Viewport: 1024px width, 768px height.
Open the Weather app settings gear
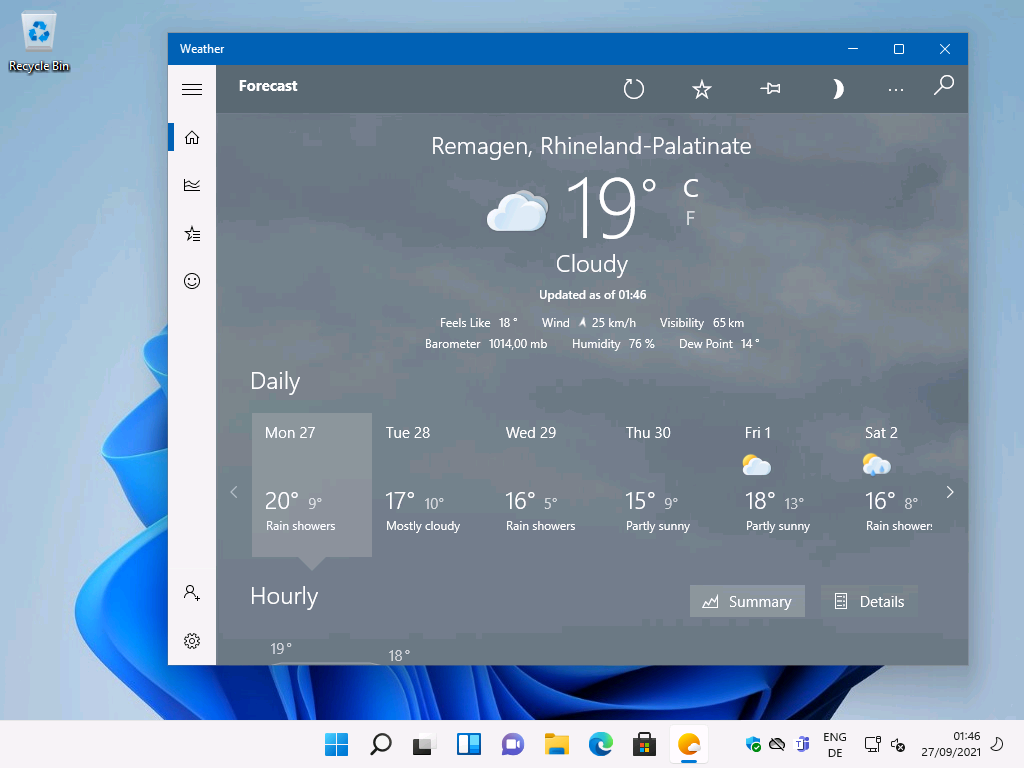192,641
